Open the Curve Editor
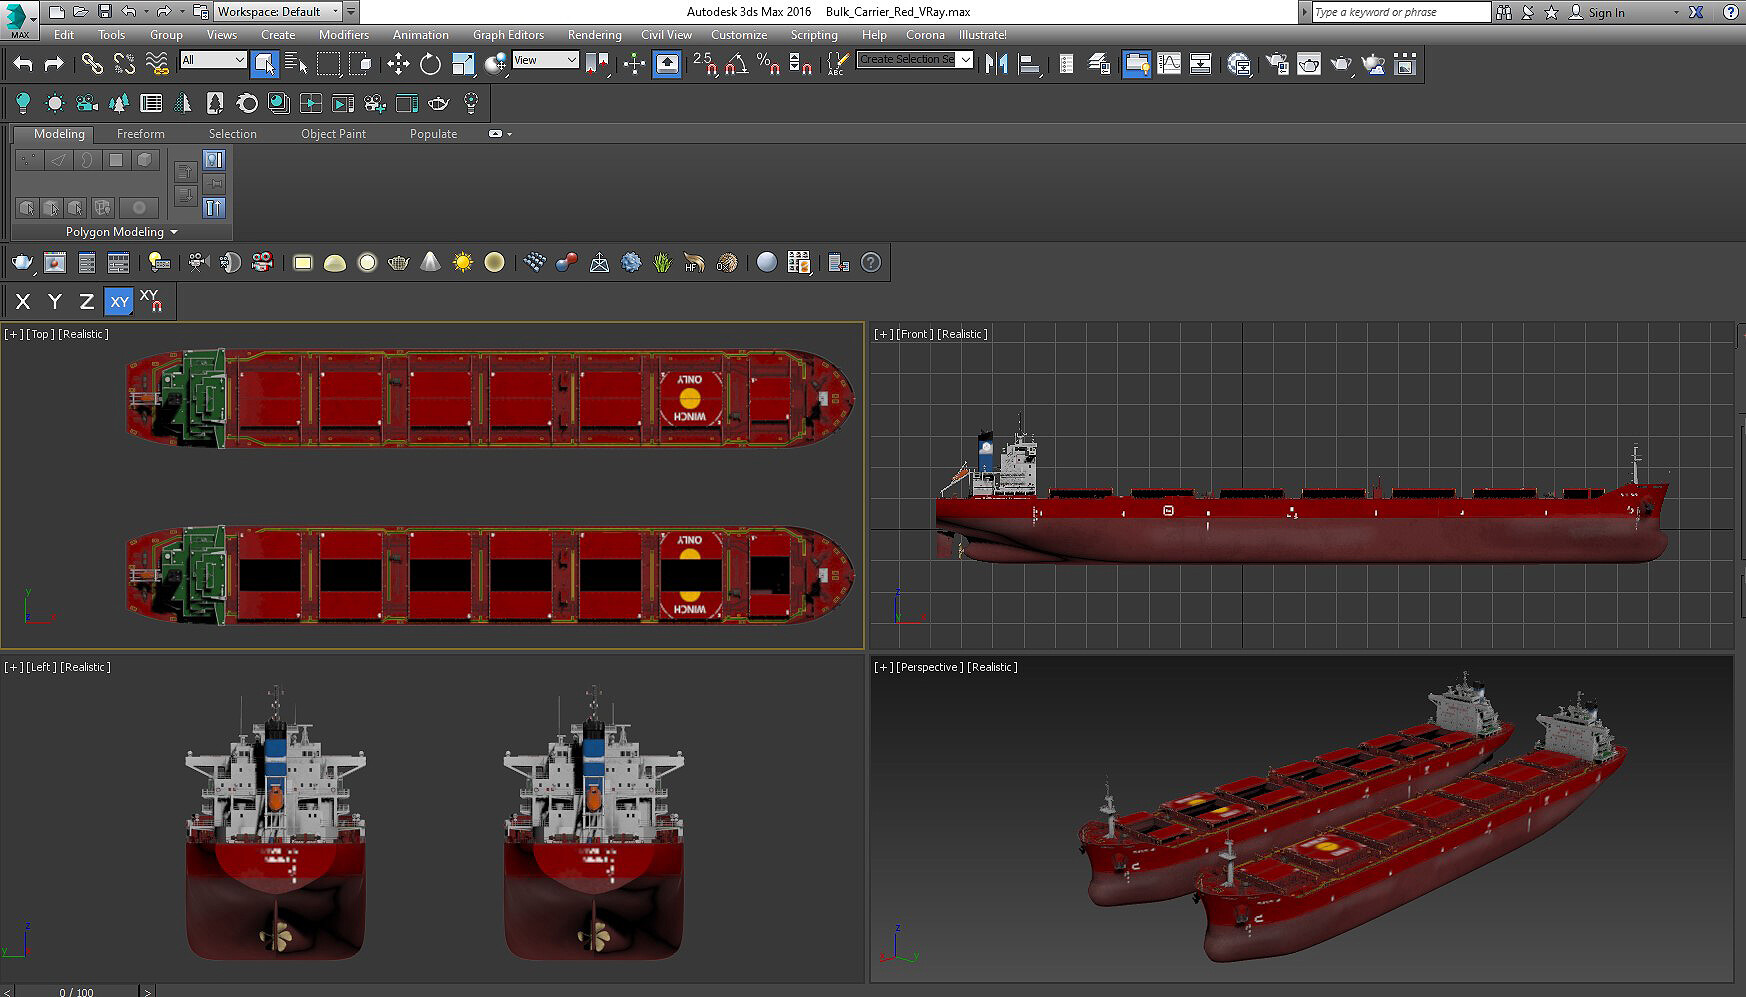Viewport: 1746px width, 997px height. [1168, 64]
